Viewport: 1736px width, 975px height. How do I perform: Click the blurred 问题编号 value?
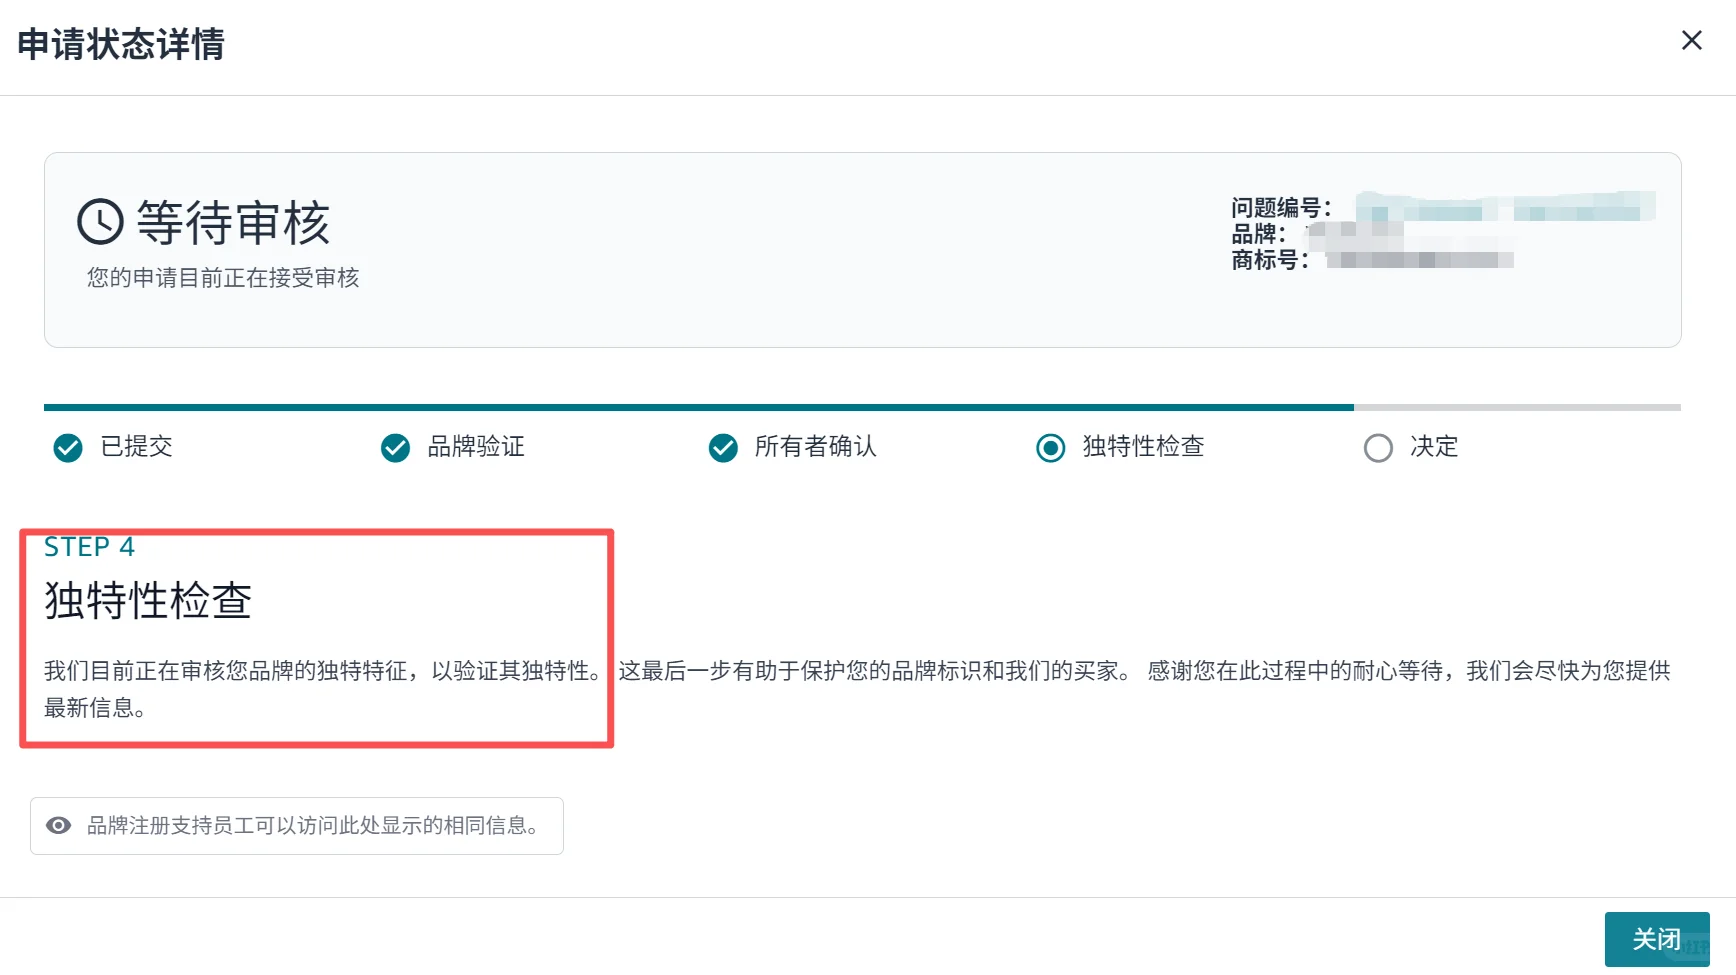point(1505,207)
